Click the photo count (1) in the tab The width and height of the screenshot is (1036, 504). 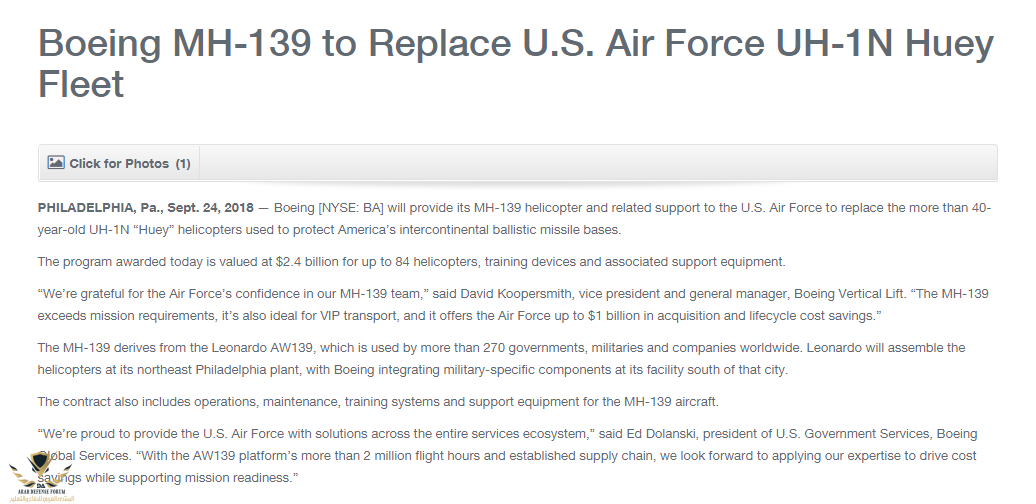tap(183, 164)
